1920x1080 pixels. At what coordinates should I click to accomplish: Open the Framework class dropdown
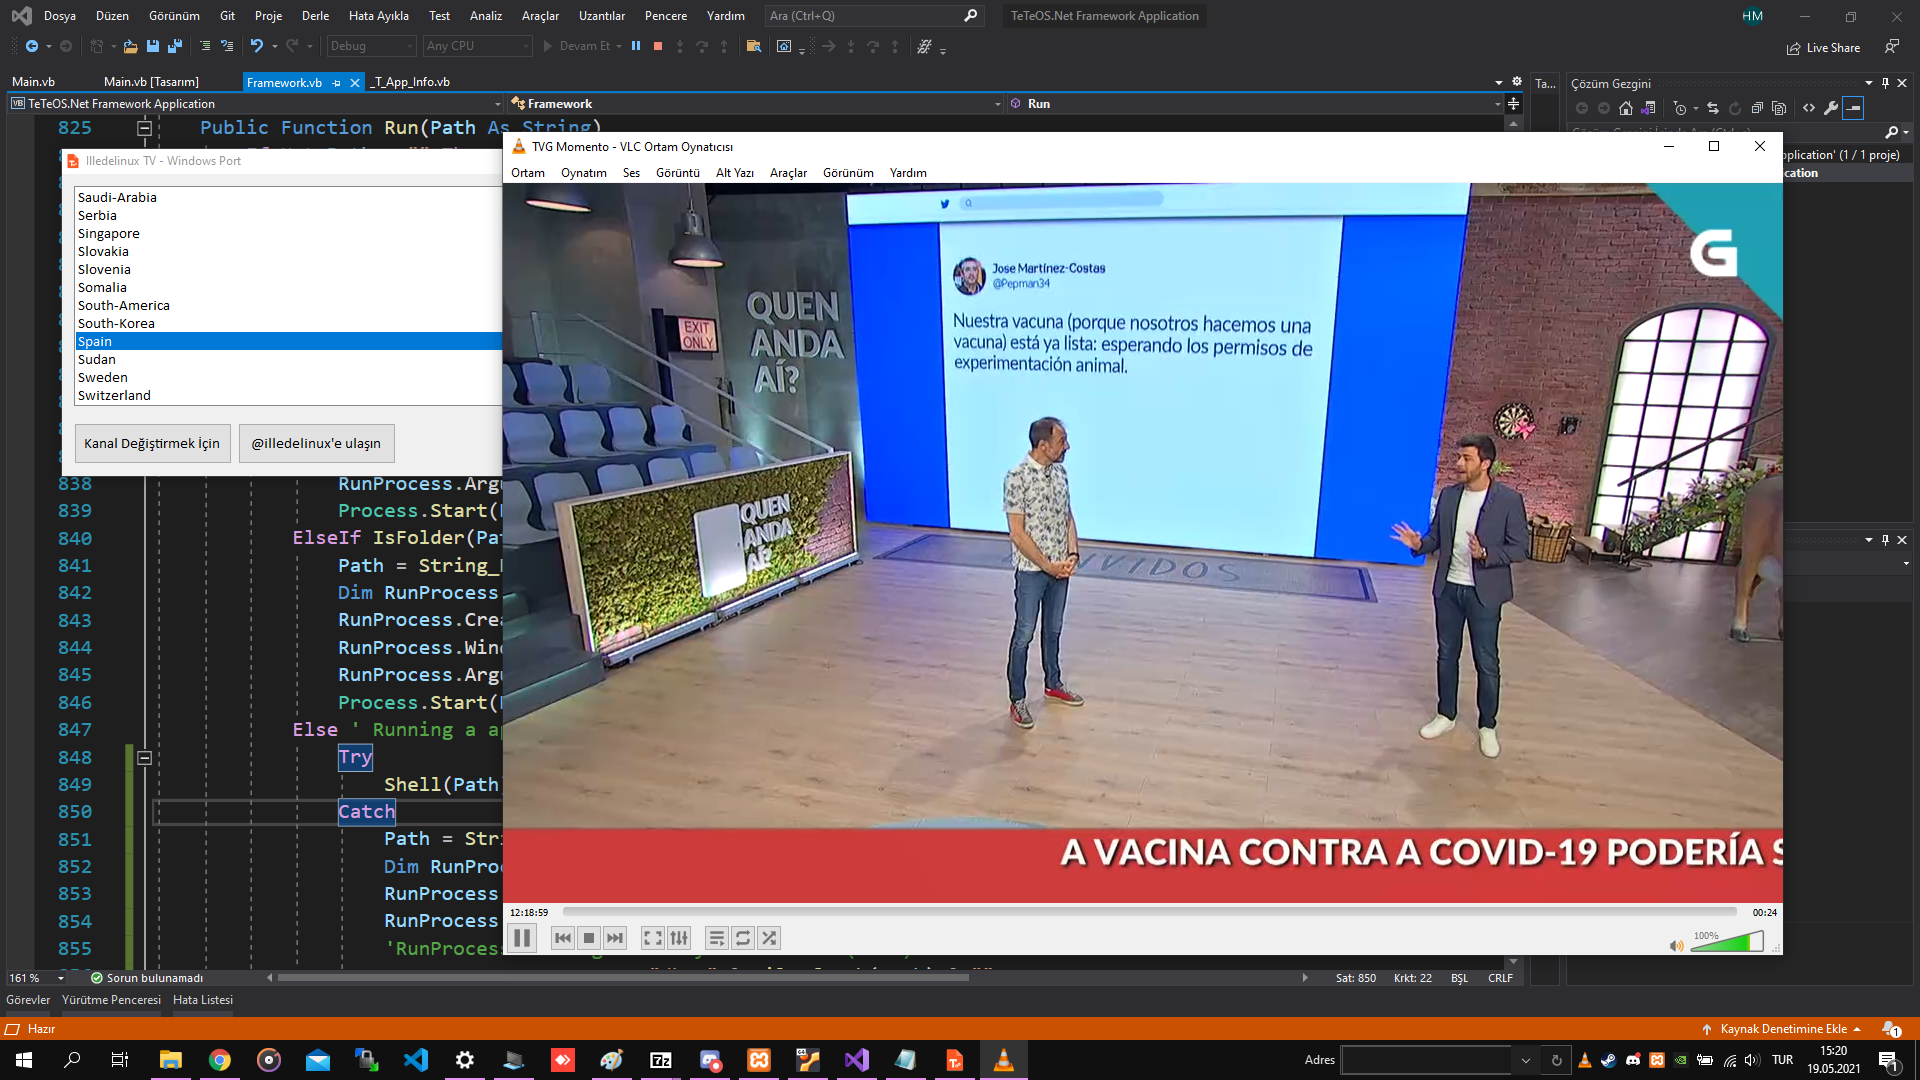click(x=755, y=104)
